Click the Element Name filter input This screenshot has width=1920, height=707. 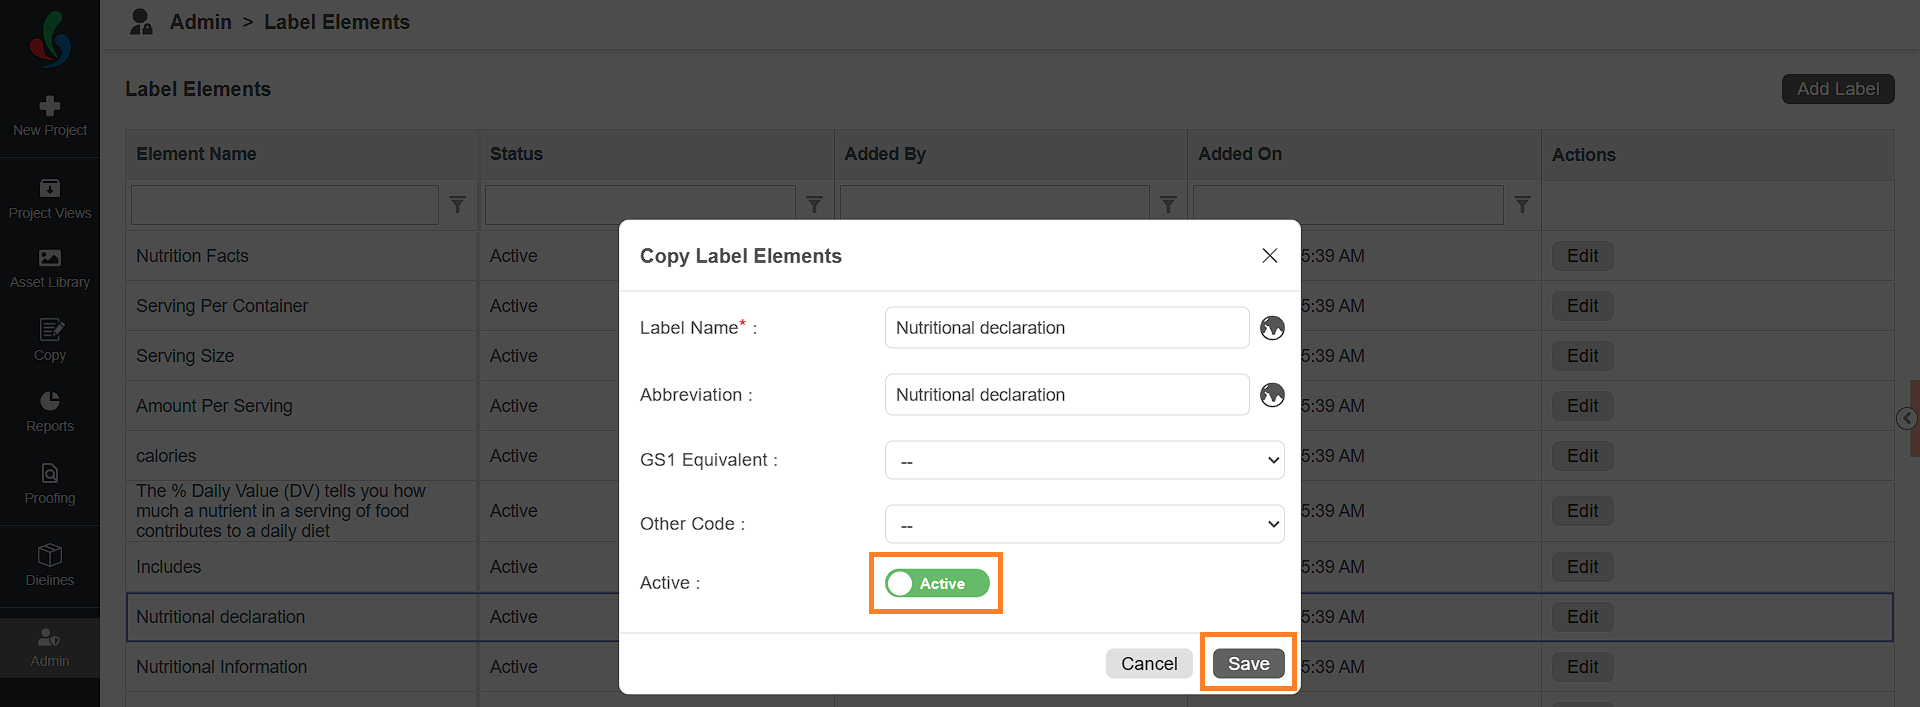[x=285, y=205]
